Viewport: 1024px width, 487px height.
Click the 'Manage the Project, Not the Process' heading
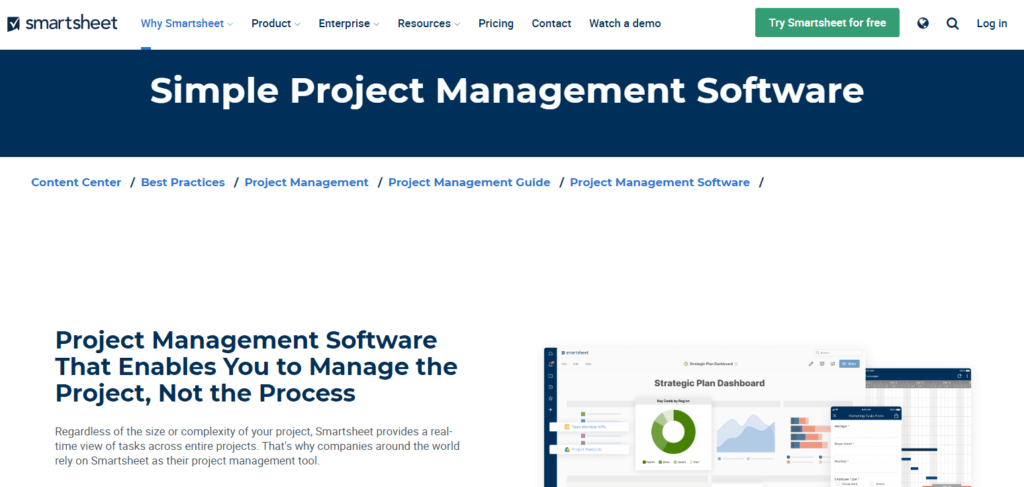256,367
